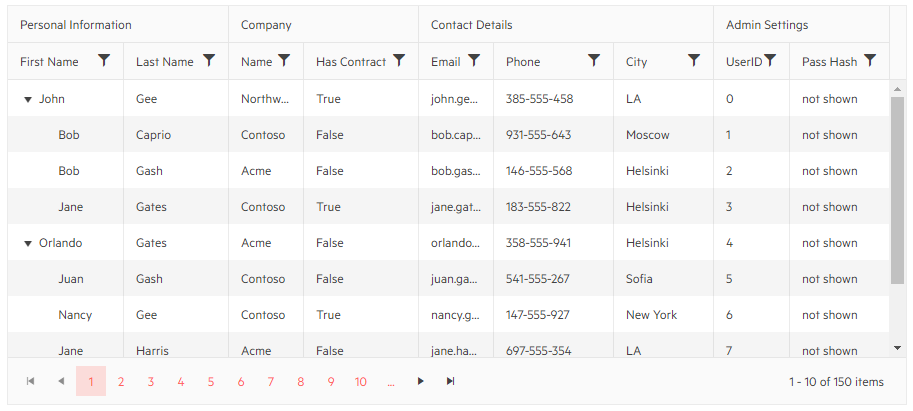The height and width of the screenshot is (411, 913).
Task: Collapse the John Gee tree row
Action: [27, 99]
